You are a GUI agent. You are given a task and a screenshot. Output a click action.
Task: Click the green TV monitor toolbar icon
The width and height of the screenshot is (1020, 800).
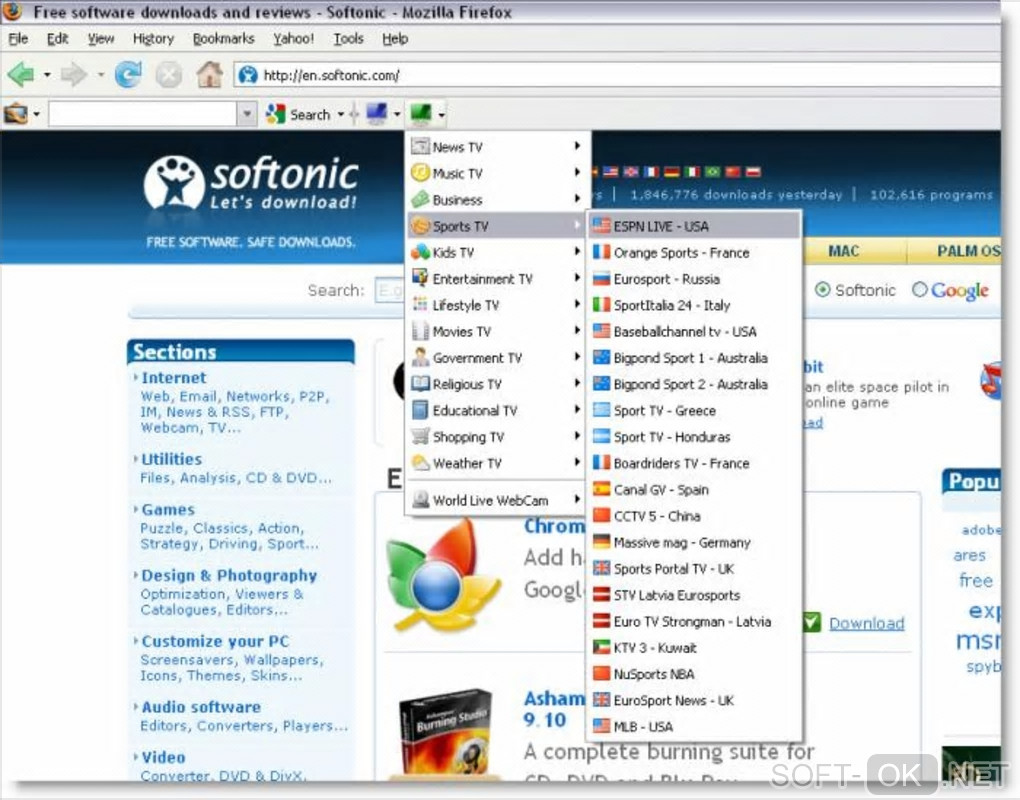421,114
